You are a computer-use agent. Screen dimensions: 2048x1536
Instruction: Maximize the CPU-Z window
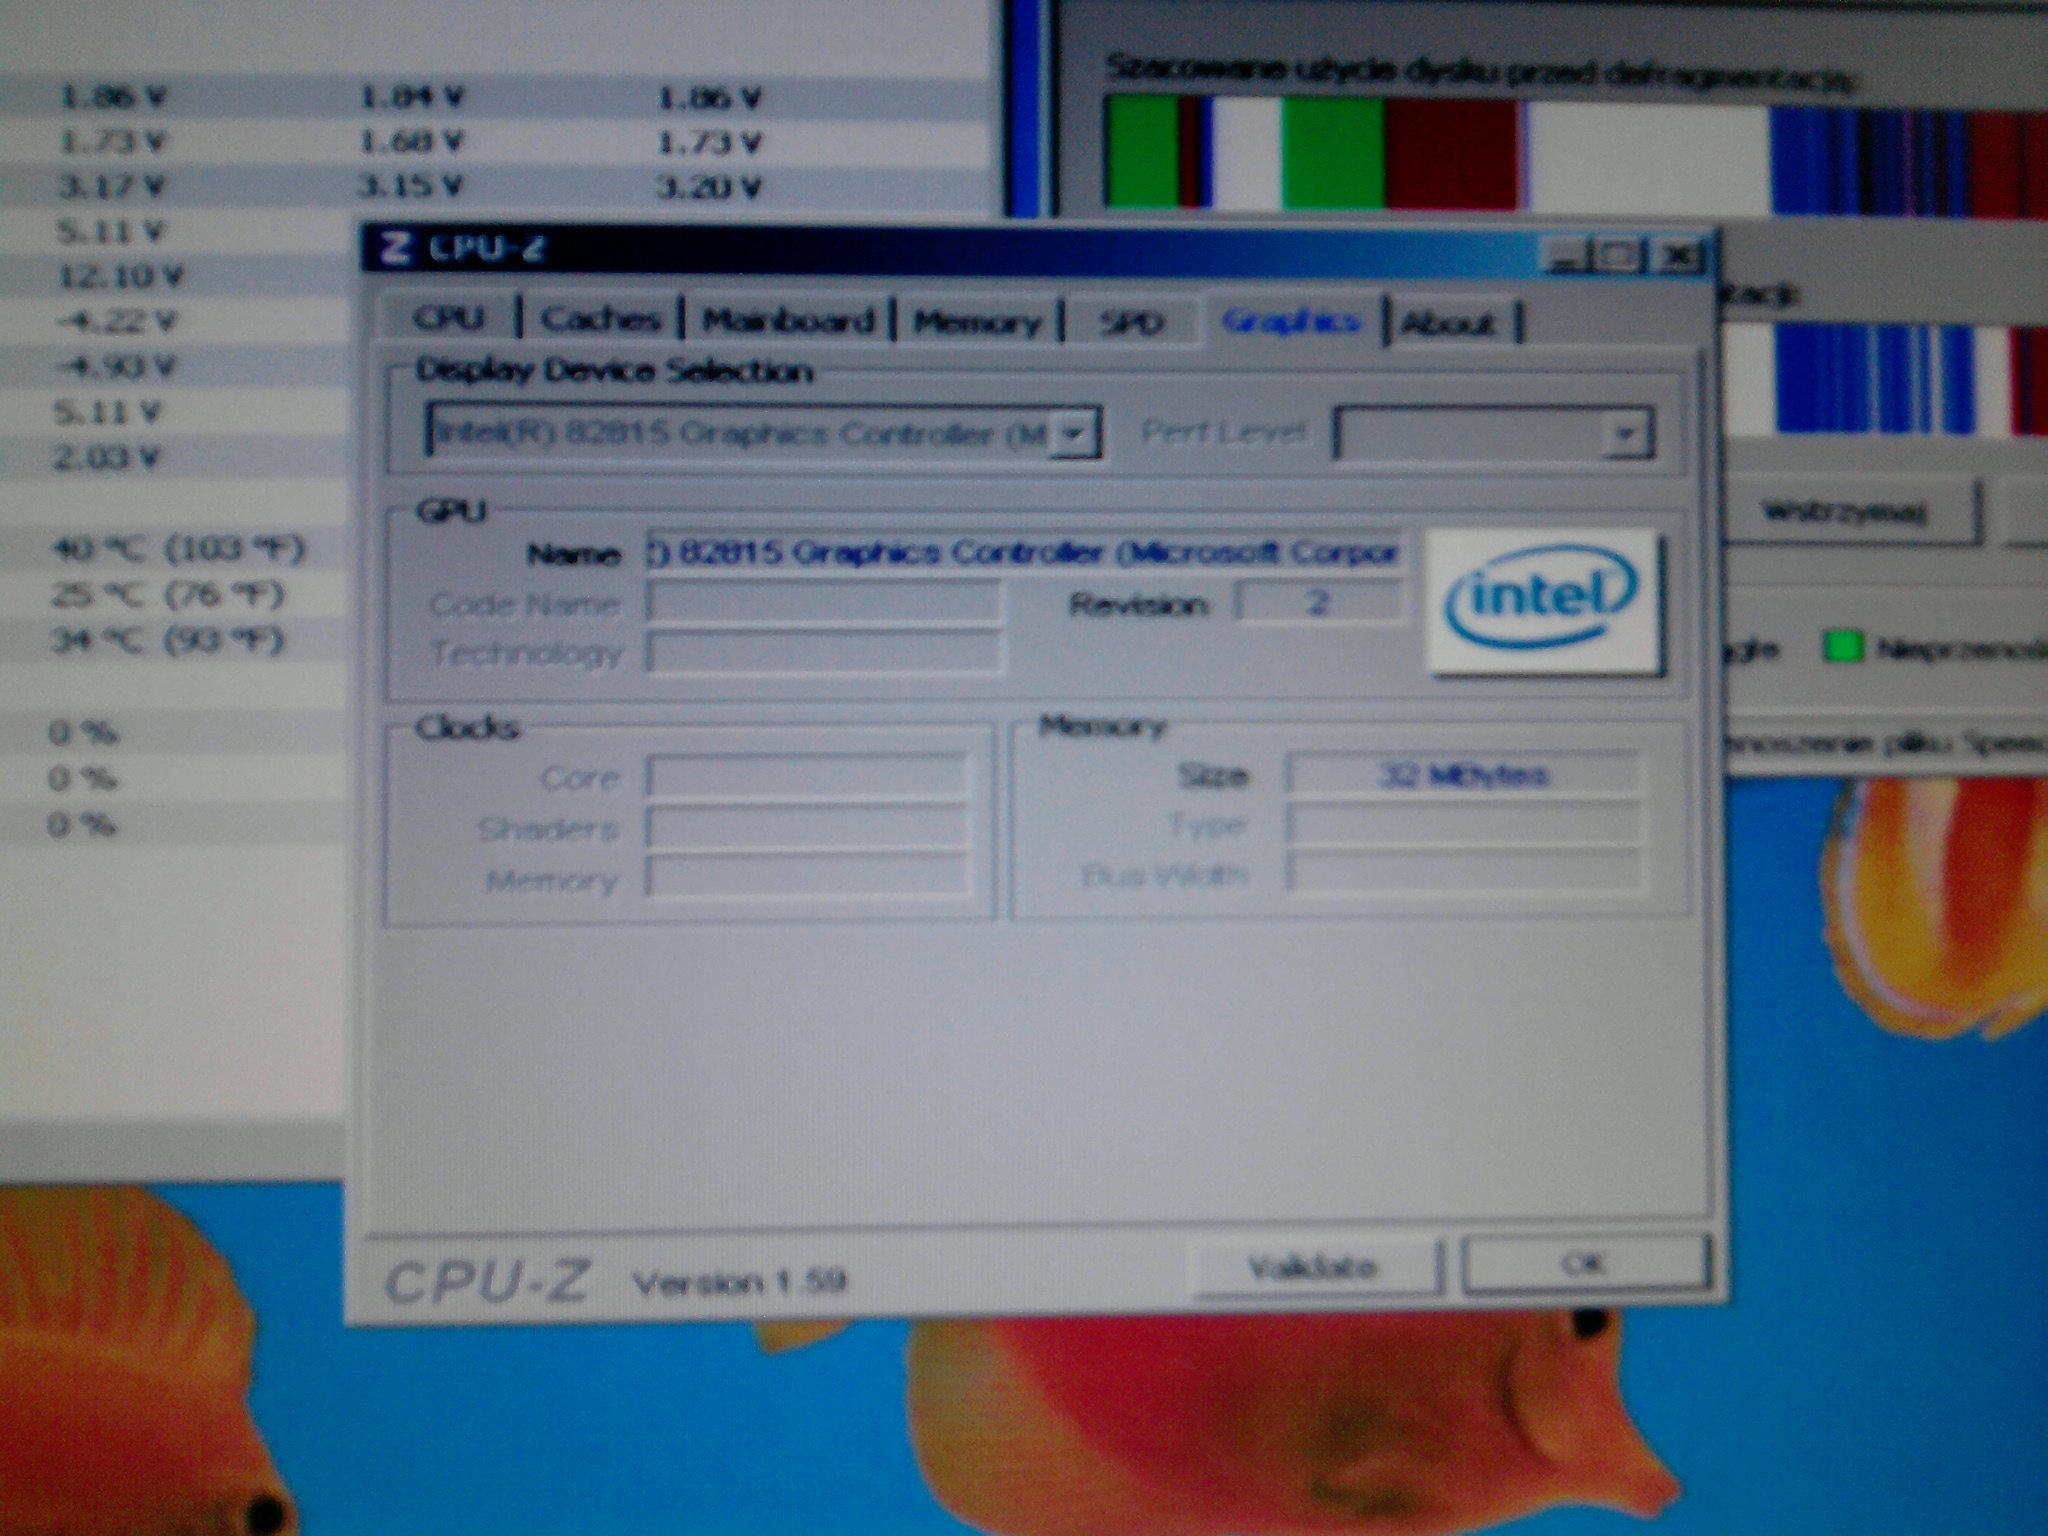(1619, 257)
